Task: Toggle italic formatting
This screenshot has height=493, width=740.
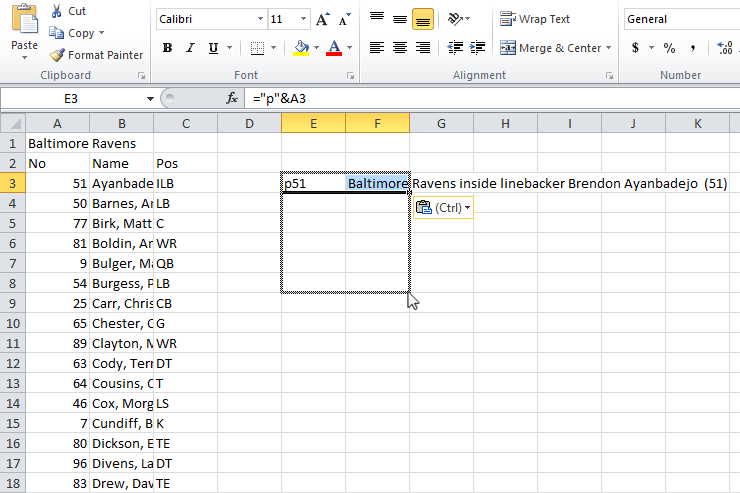Action: [x=190, y=48]
